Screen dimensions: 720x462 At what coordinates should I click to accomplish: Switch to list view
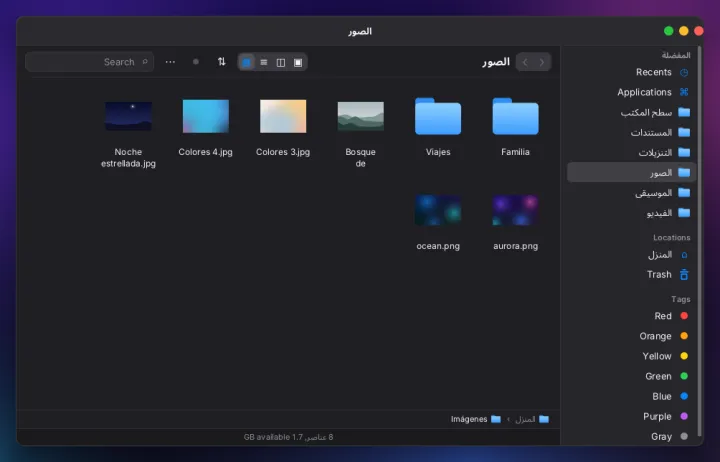[x=264, y=62]
